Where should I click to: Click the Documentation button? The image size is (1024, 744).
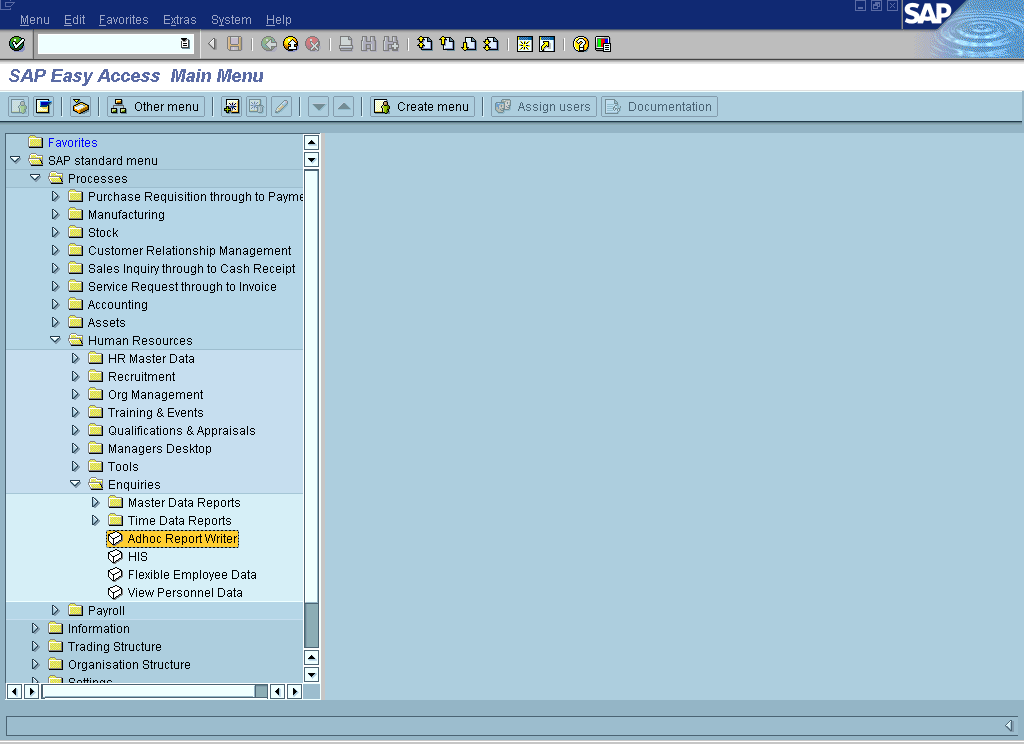point(660,106)
